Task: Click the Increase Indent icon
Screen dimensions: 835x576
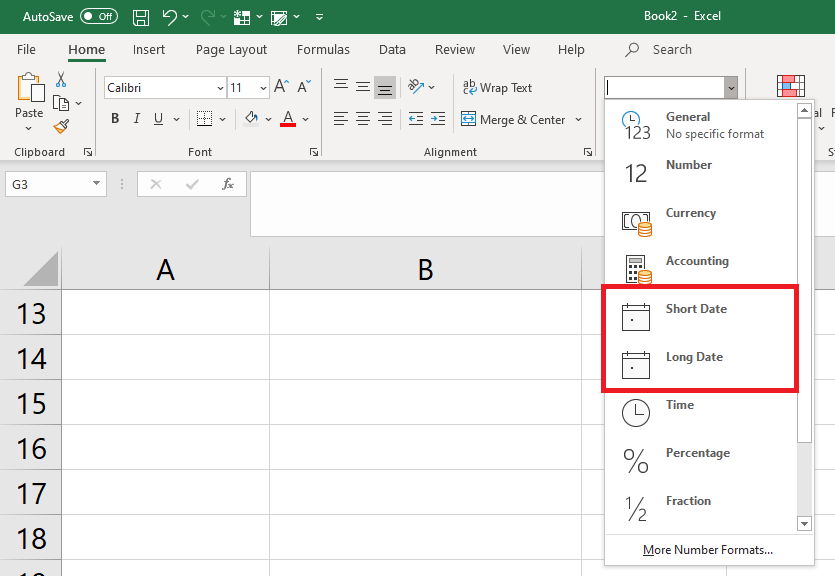Action: pyautogui.click(x=438, y=119)
